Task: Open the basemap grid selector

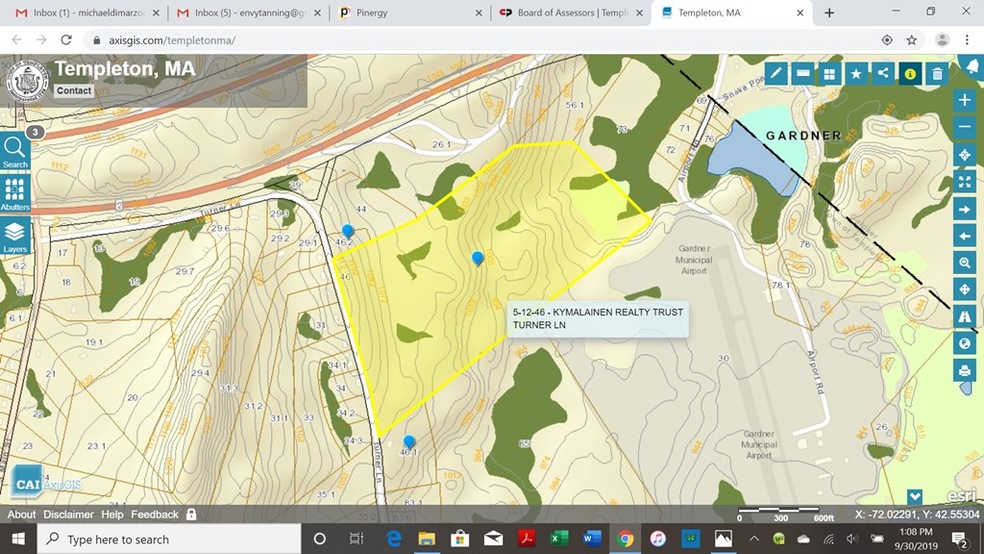Action: pos(829,73)
